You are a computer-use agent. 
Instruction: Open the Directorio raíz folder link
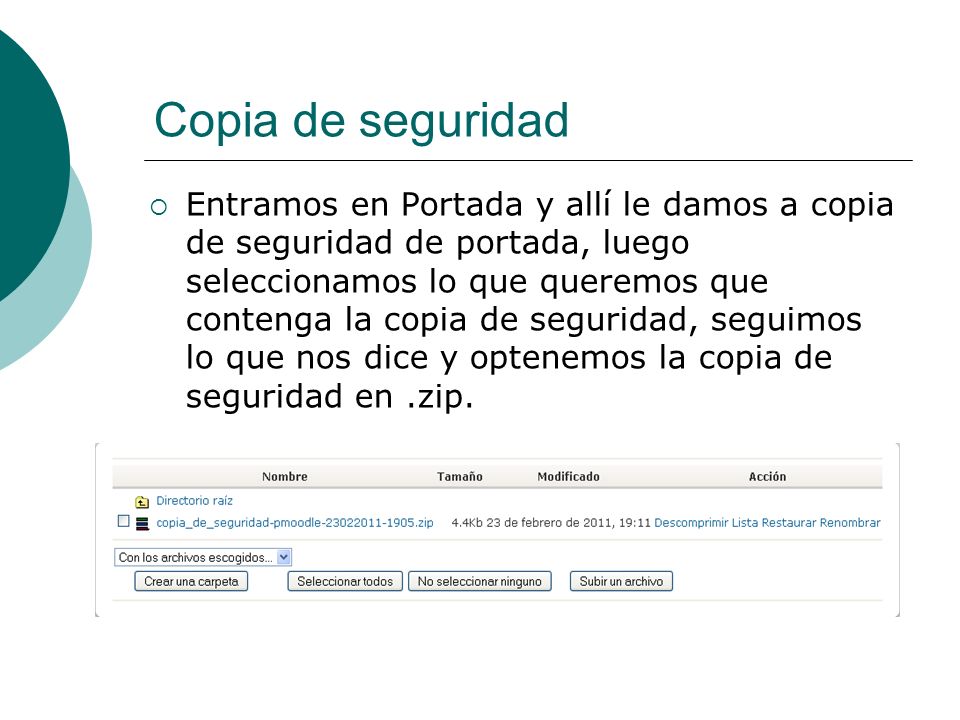[194, 501]
